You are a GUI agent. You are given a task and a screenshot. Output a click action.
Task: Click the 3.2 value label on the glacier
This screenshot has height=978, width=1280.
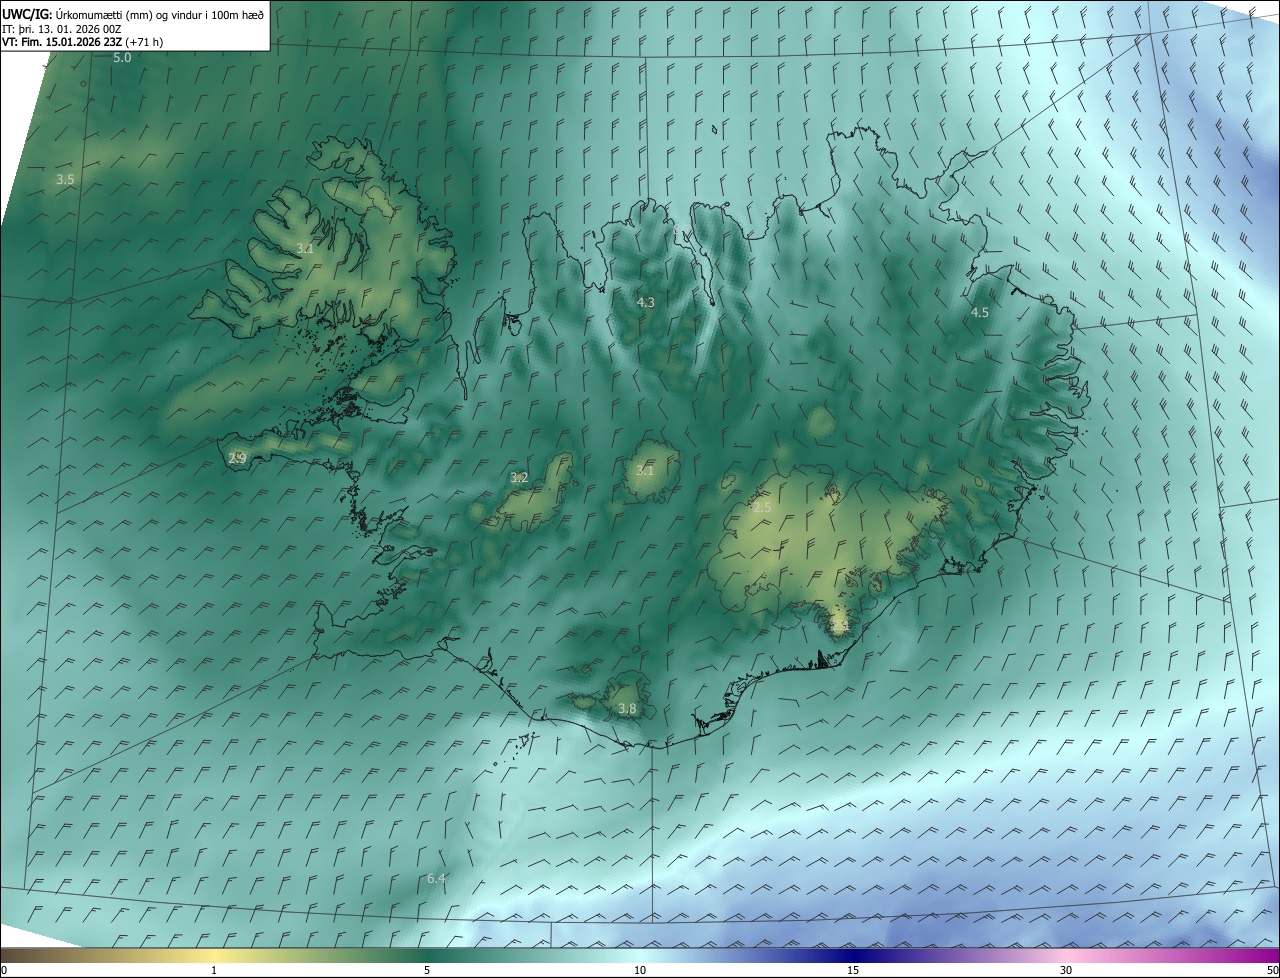tap(519, 478)
